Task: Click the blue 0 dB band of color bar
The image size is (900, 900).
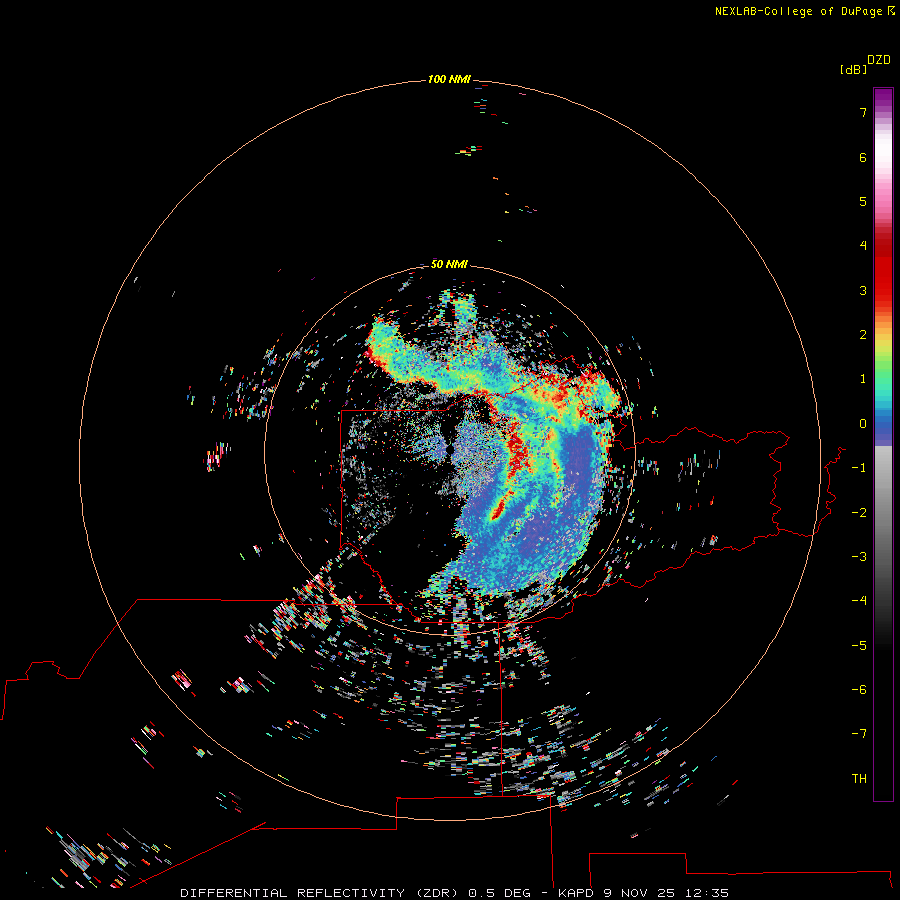Action: coord(883,424)
